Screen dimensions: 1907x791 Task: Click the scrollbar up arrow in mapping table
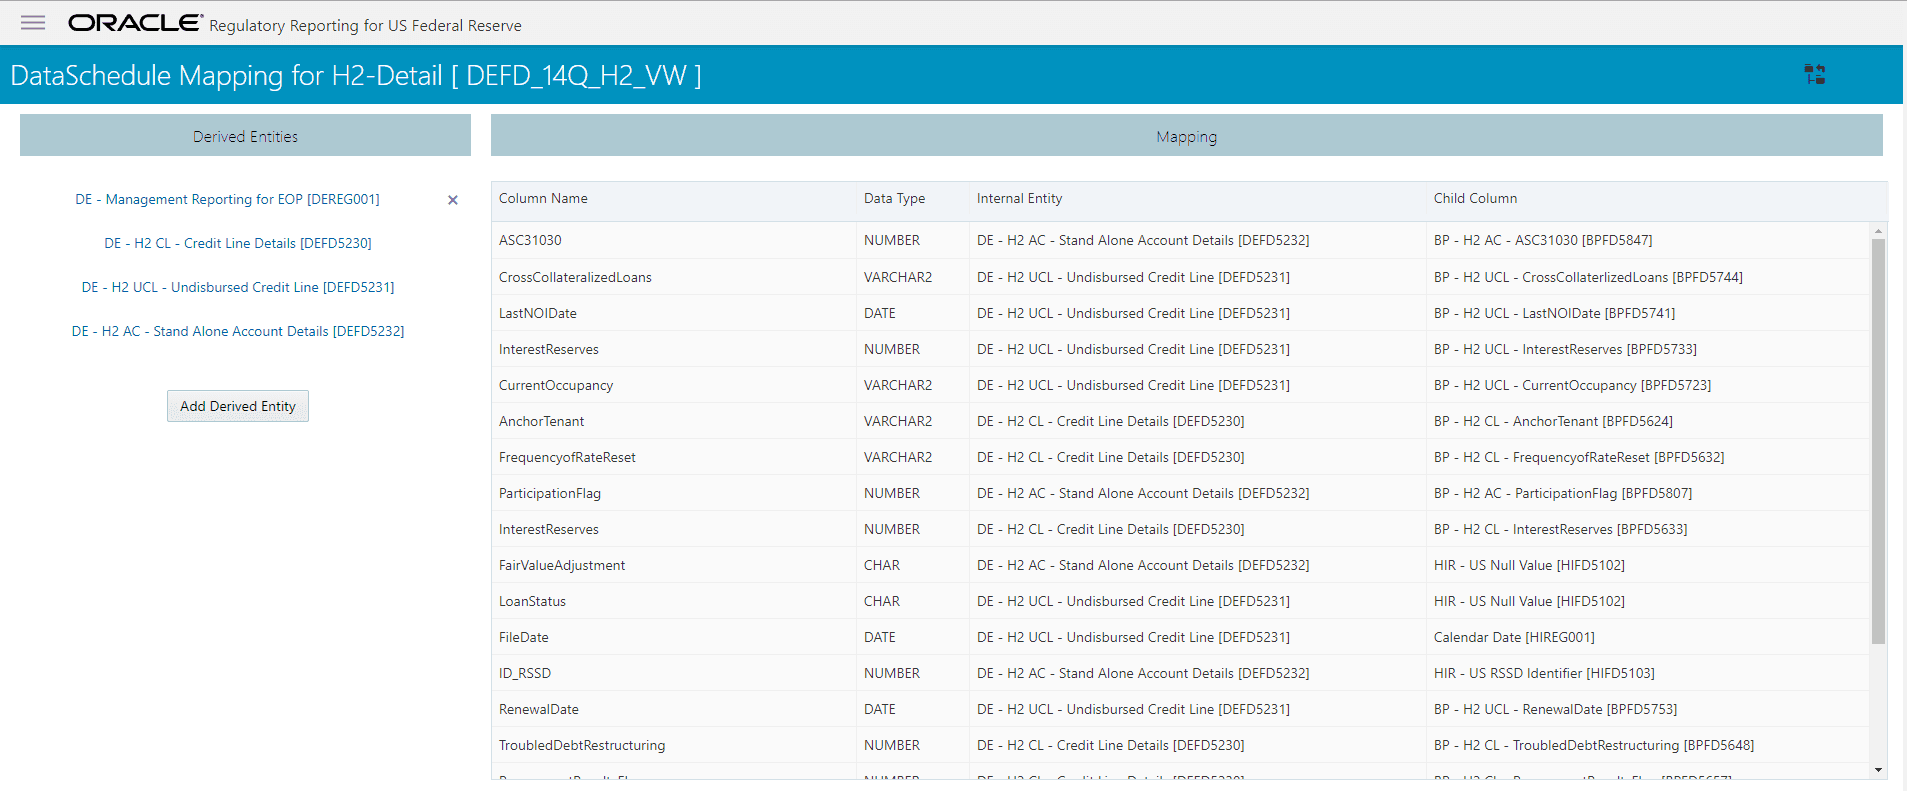tap(1878, 231)
